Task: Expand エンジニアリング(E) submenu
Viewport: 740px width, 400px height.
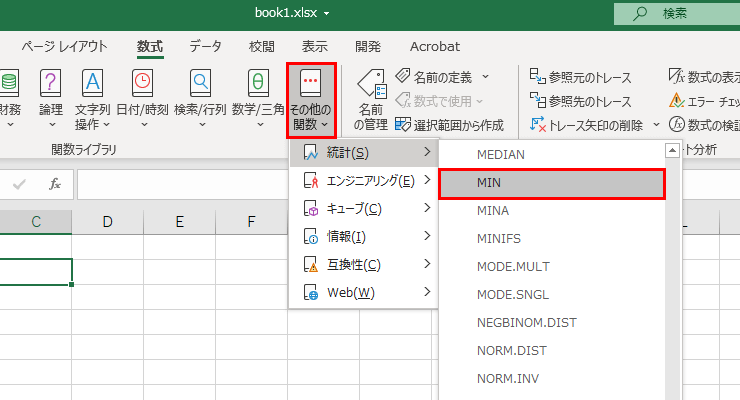Action: click(364, 181)
